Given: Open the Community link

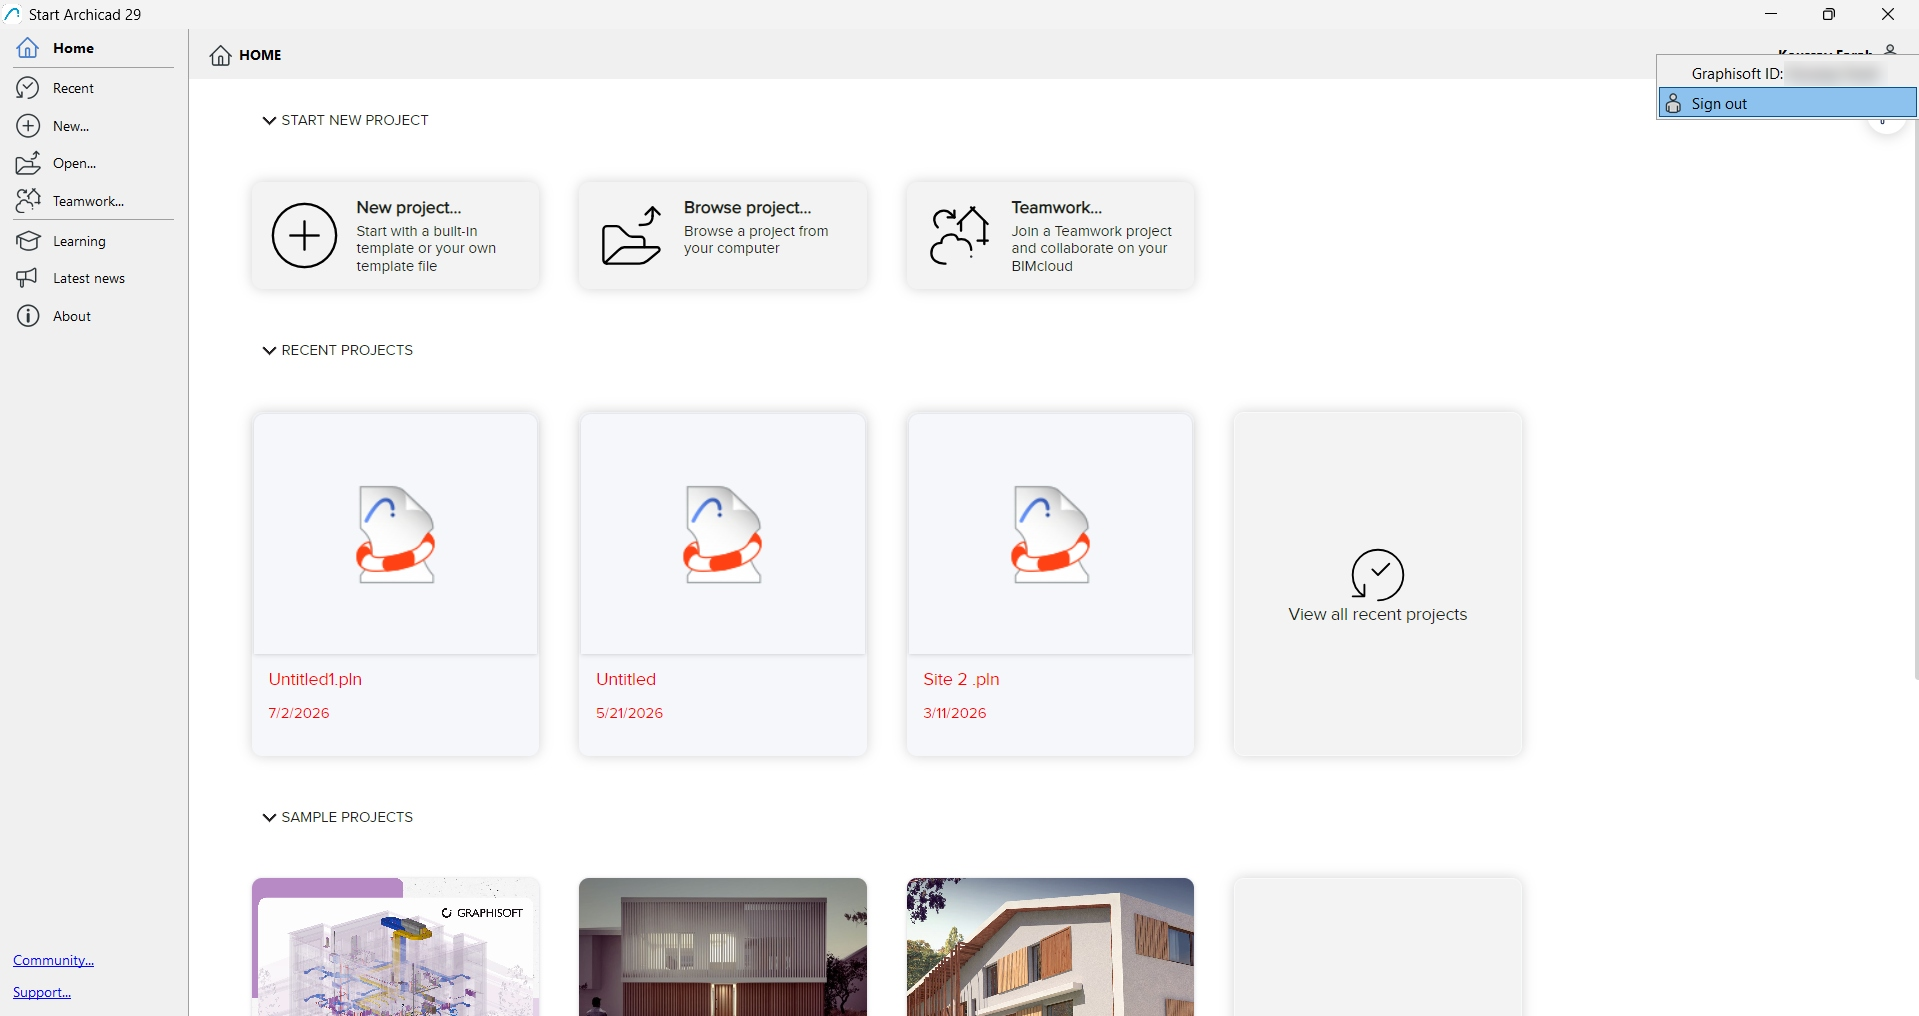Looking at the screenshot, I should point(53,960).
